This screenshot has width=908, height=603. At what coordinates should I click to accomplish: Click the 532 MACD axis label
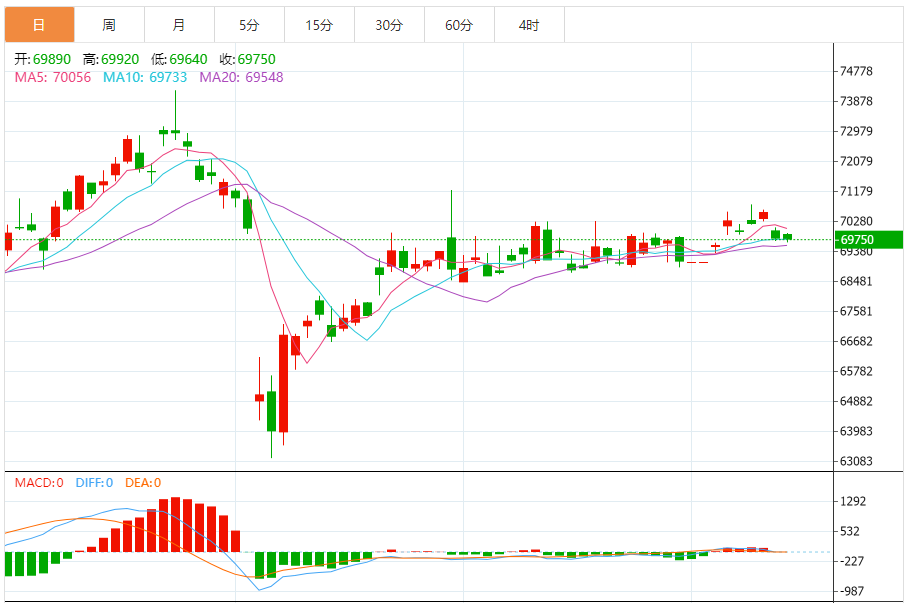tap(850, 531)
